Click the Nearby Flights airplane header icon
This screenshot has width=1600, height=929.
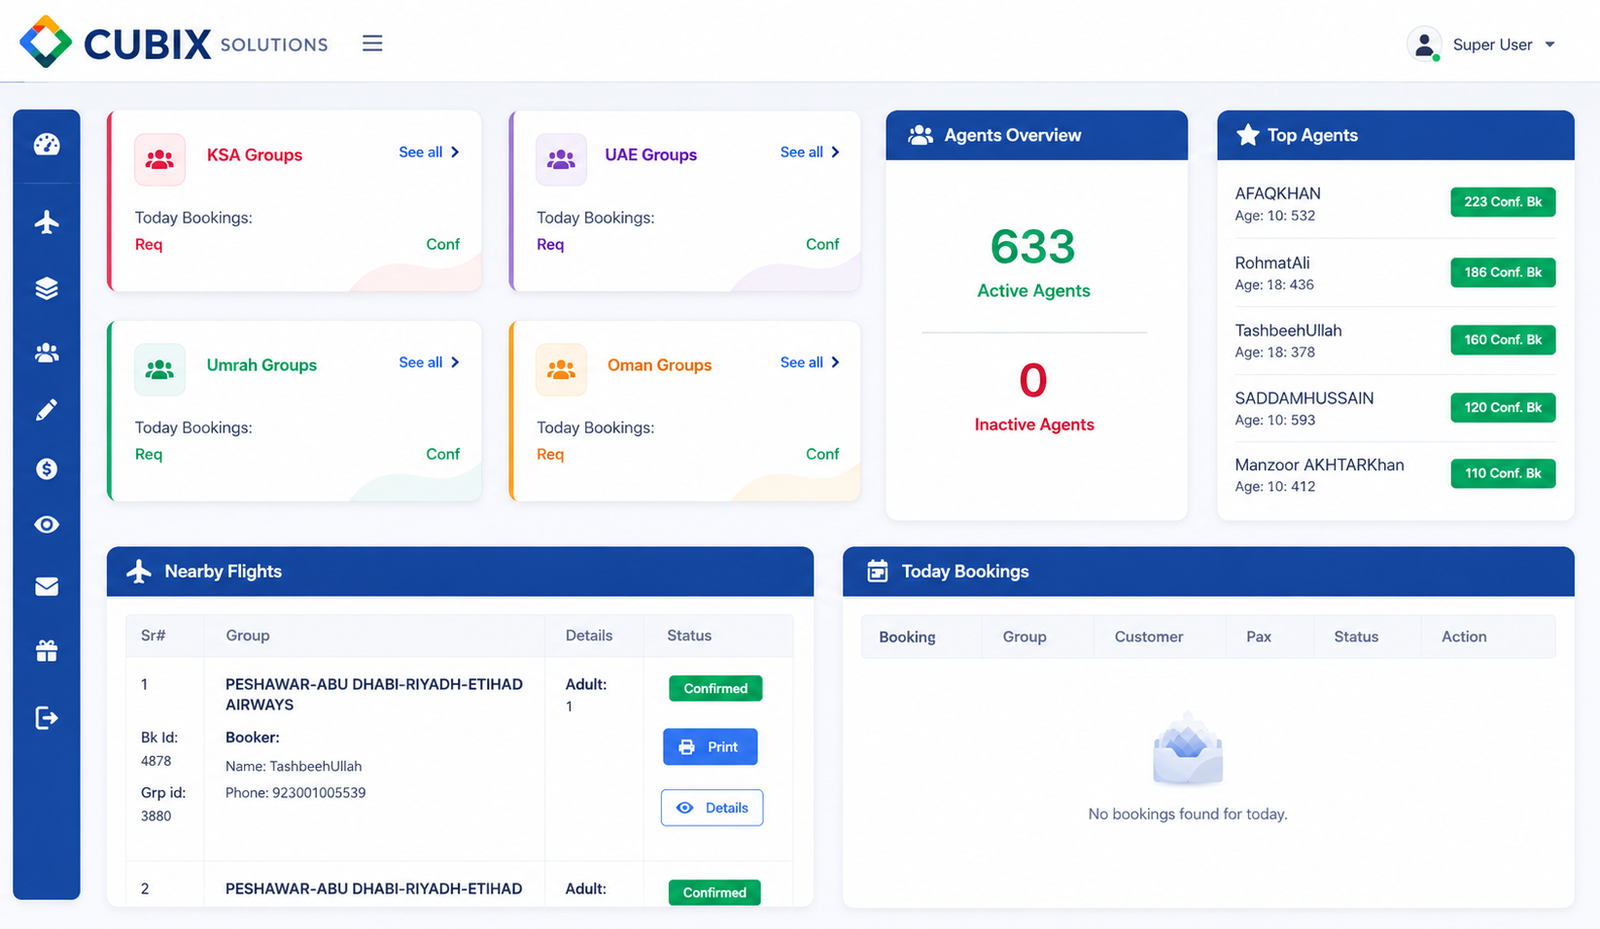click(139, 571)
